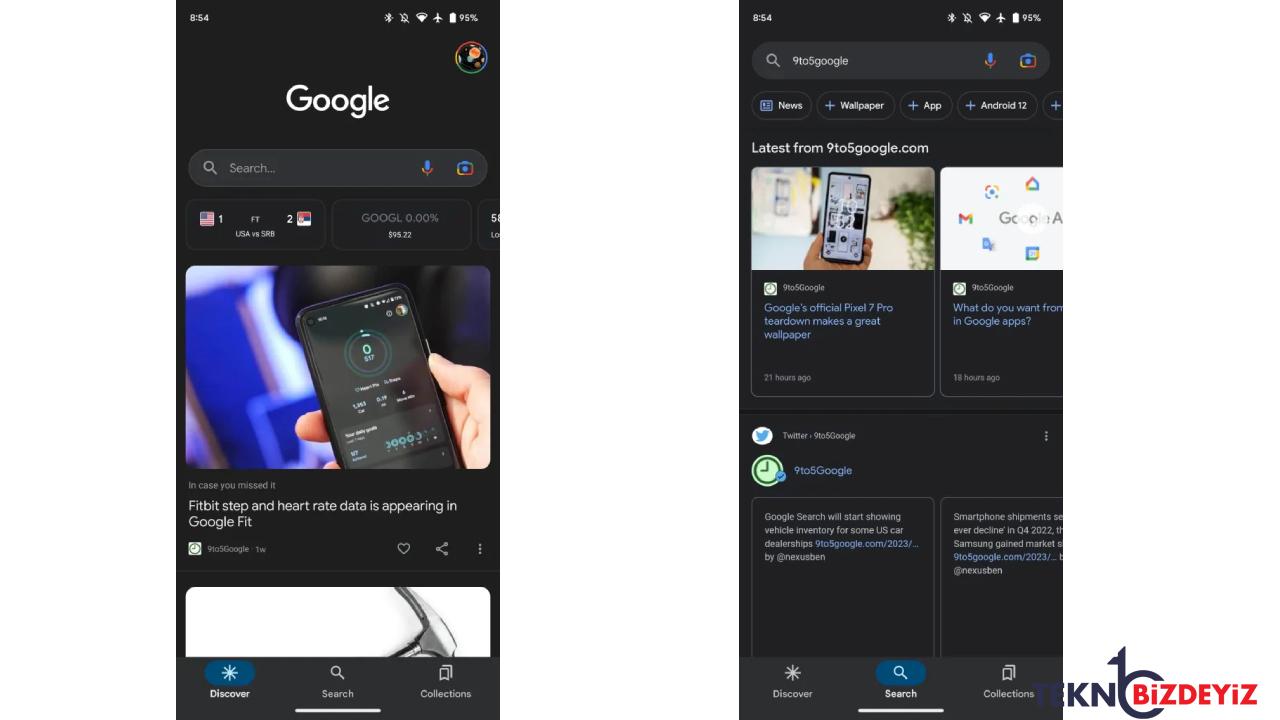This screenshot has width=1280, height=720.
Task: Open Google Lens in the Search... bar
Action: pos(464,168)
